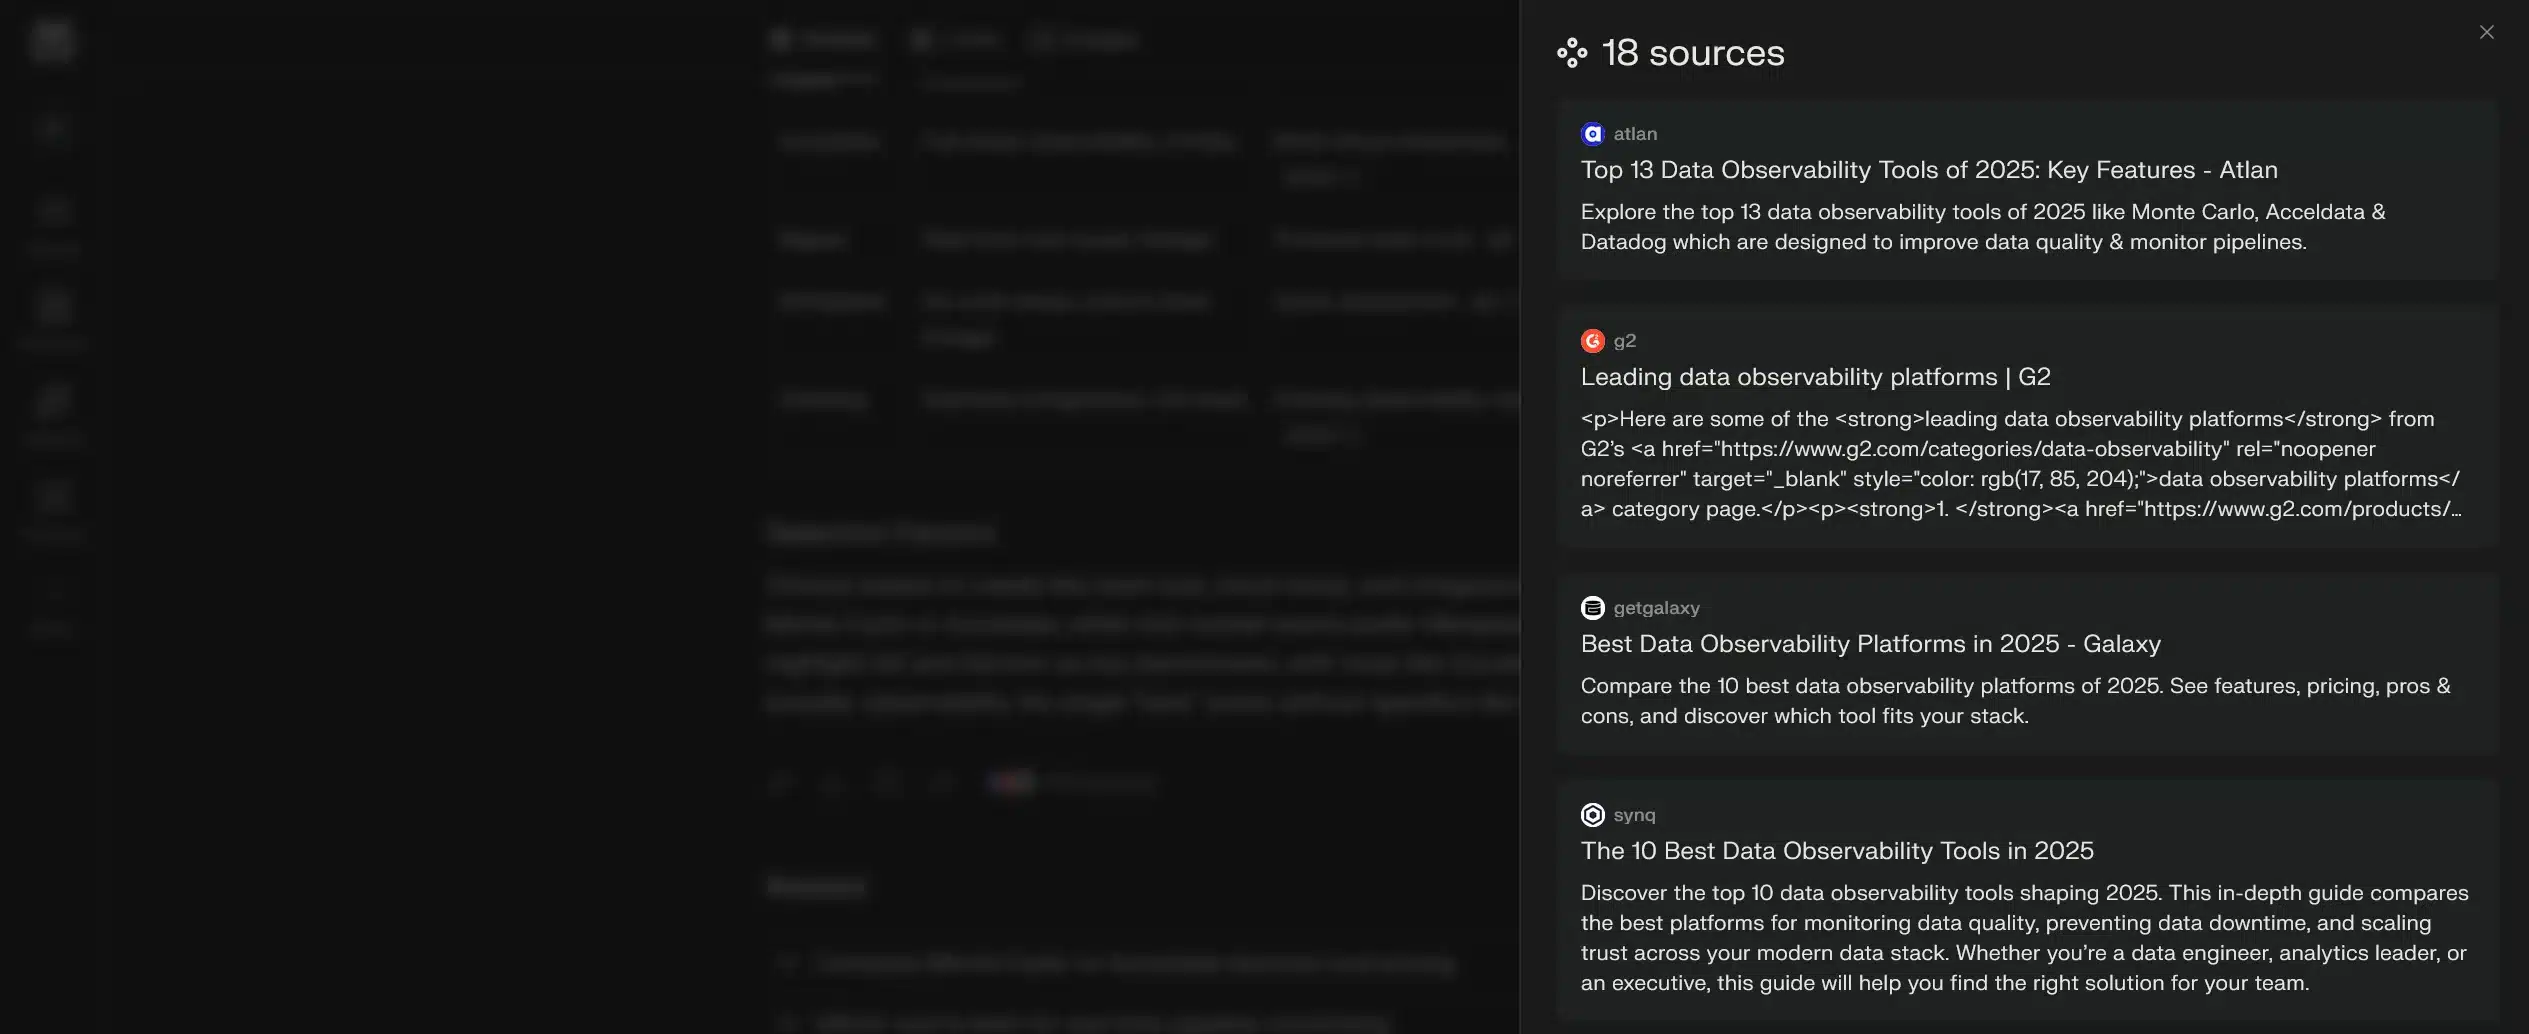Click the Atlan favicon icon
2529x1034 pixels.
click(1592, 133)
